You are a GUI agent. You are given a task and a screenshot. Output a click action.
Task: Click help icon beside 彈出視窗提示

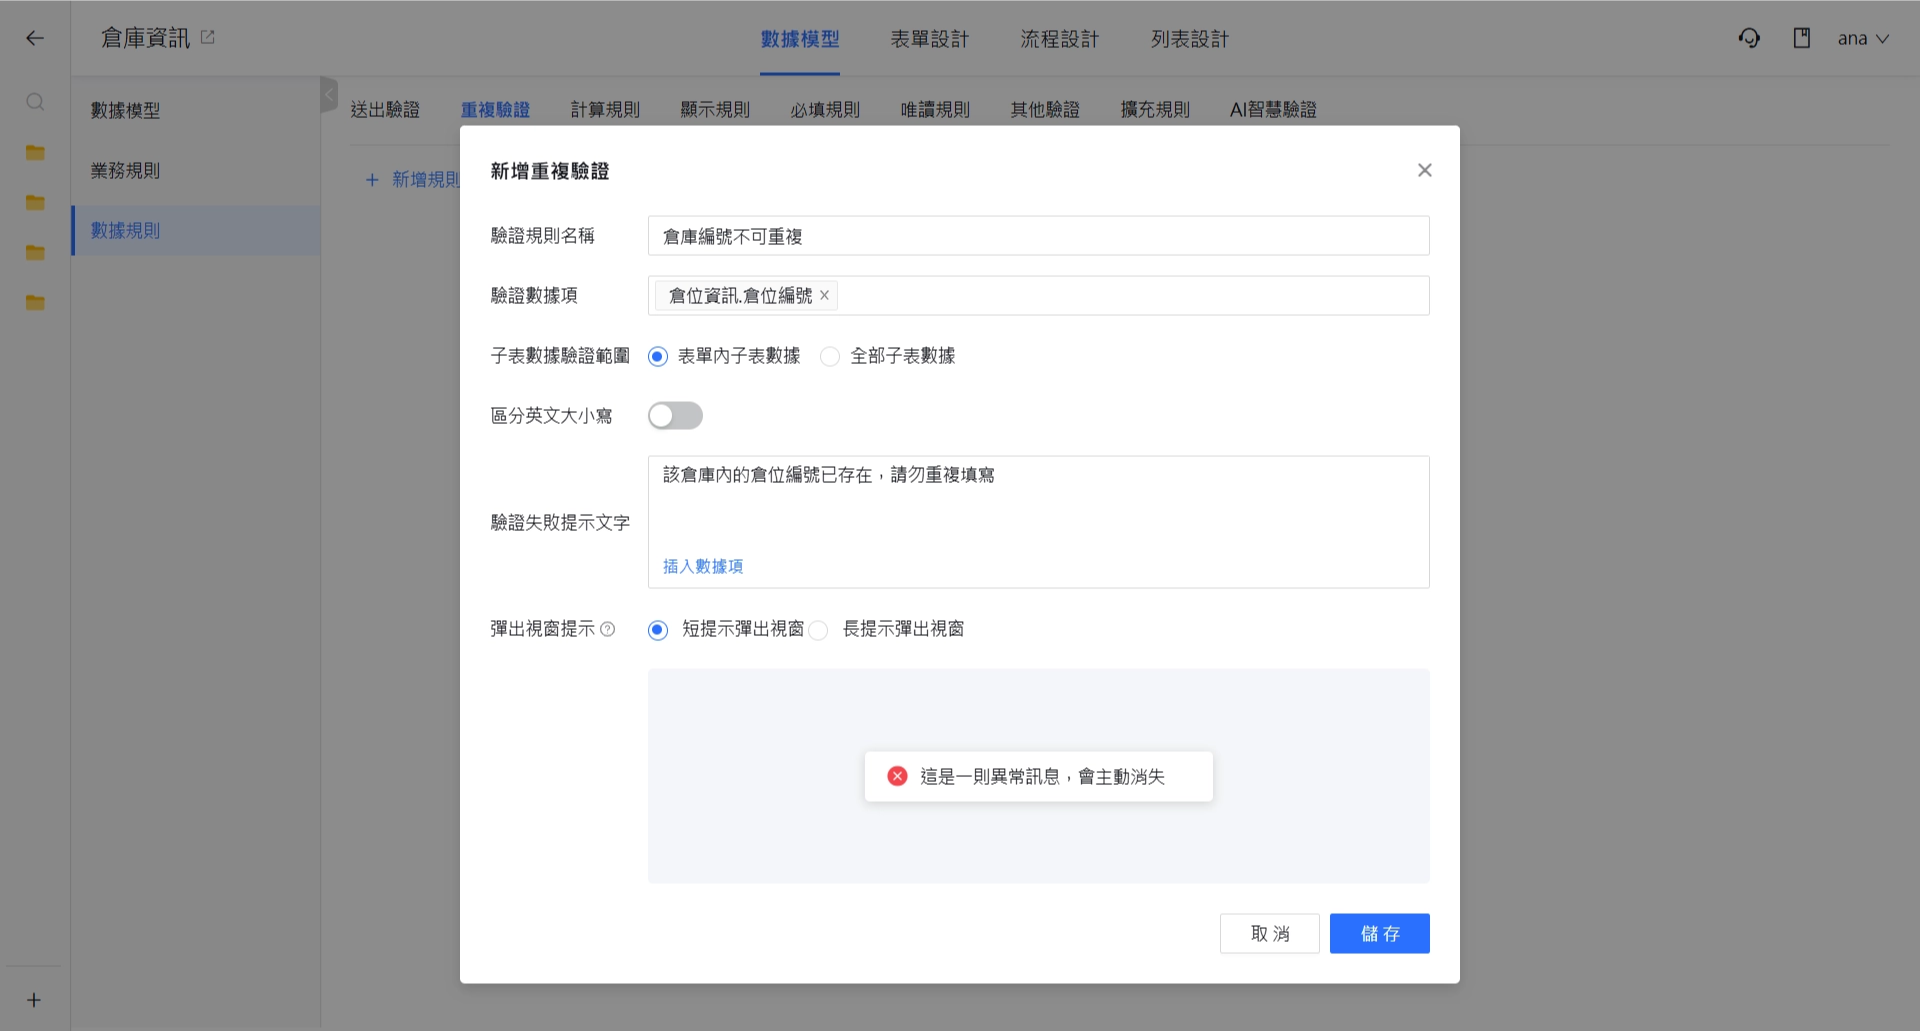click(607, 629)
